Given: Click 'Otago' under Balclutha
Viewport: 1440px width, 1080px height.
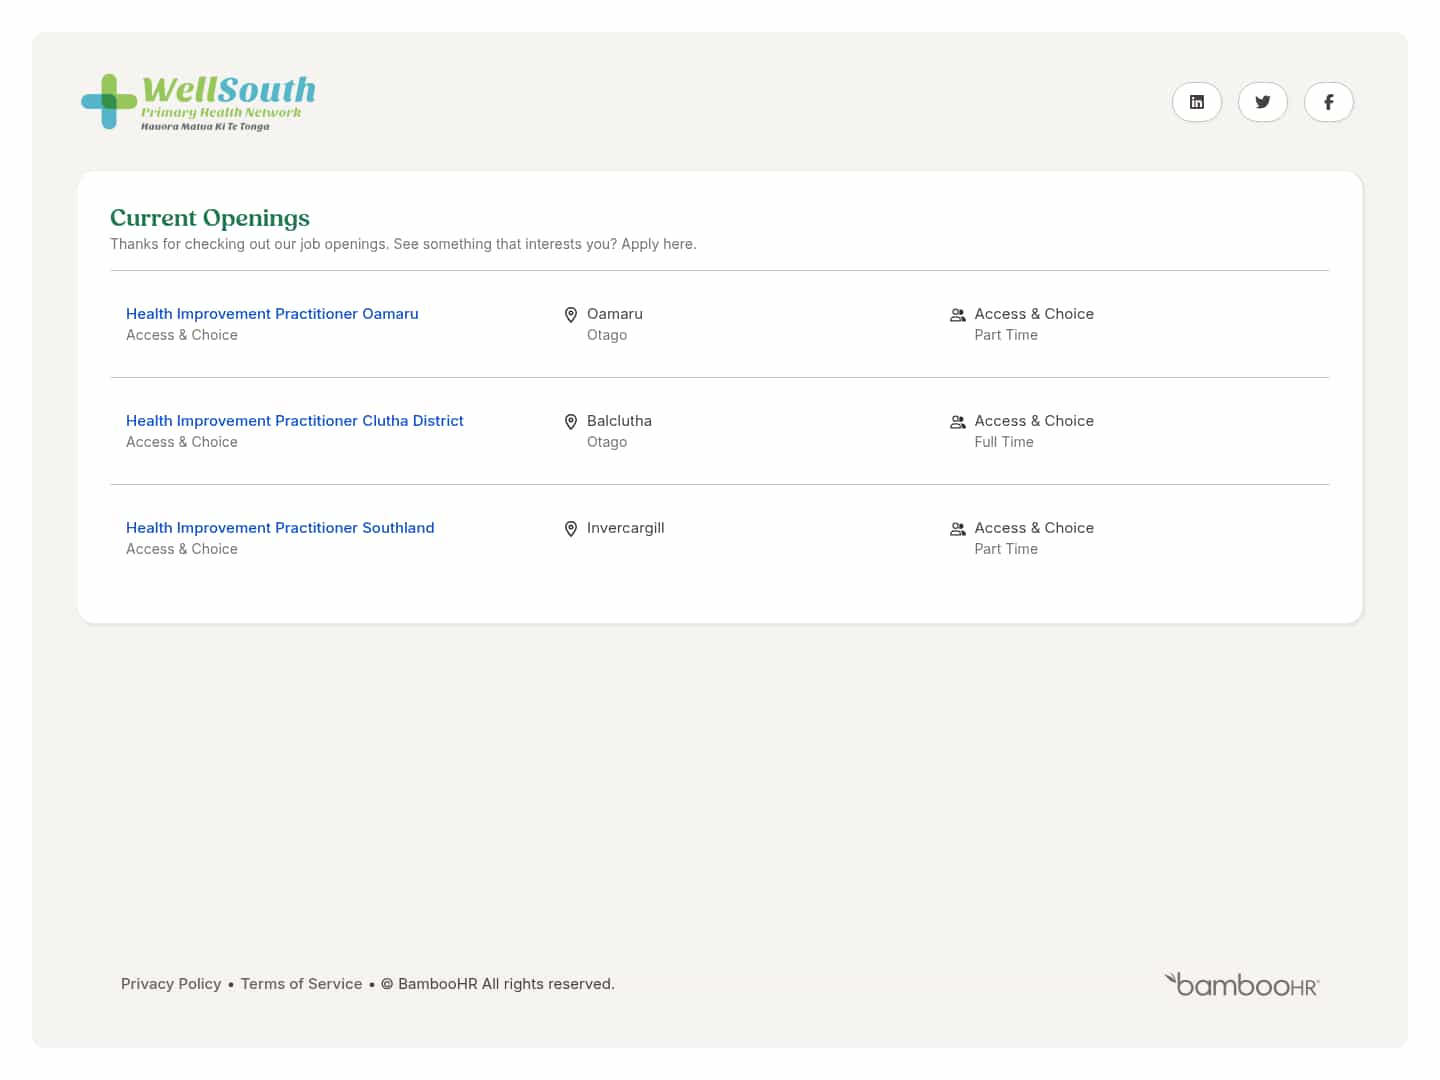Looking at the screenshot, I should click(607, 442).
